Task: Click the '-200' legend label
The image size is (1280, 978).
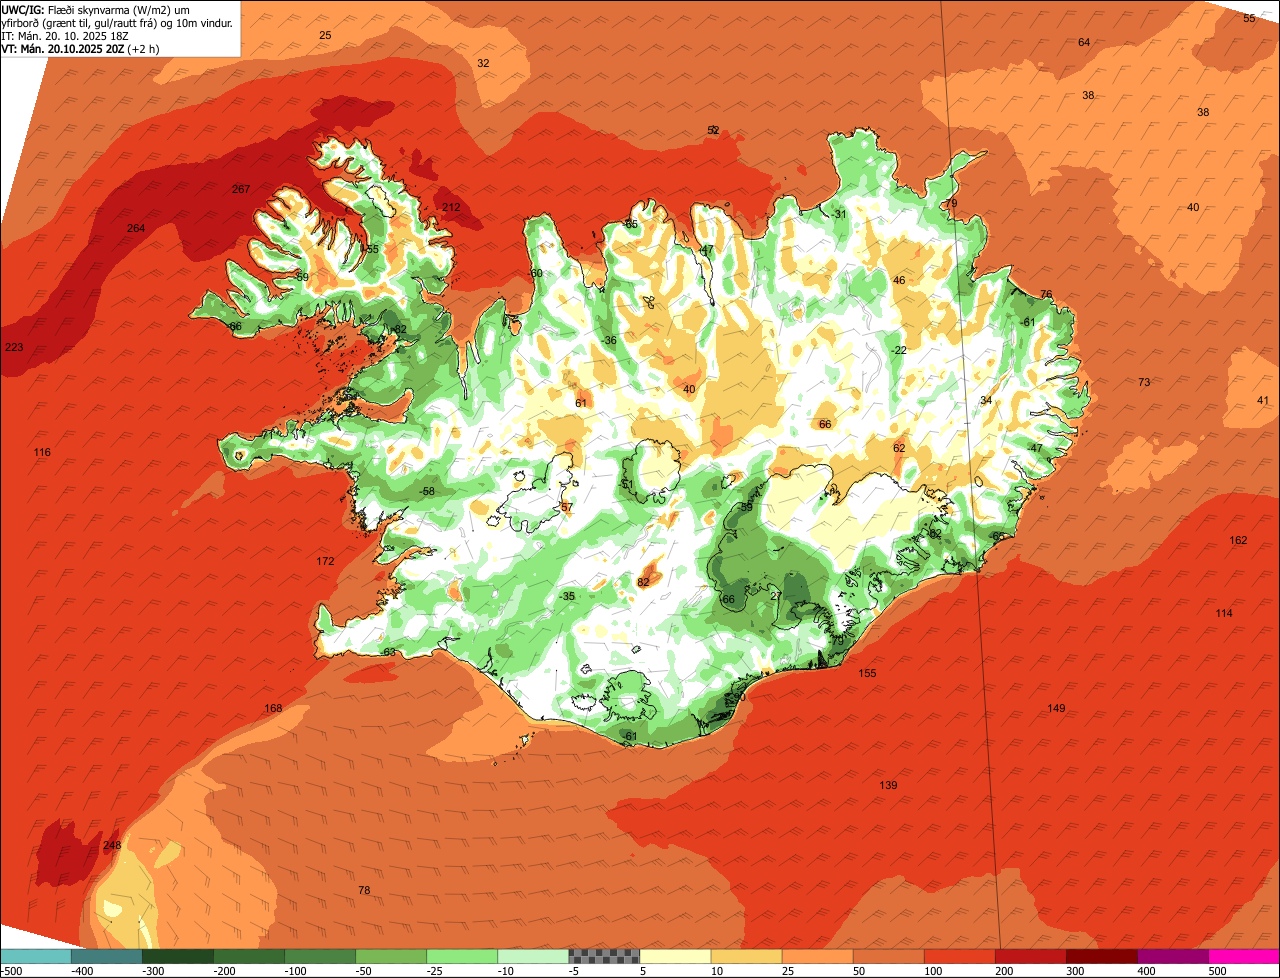Action: pos(224,971)
